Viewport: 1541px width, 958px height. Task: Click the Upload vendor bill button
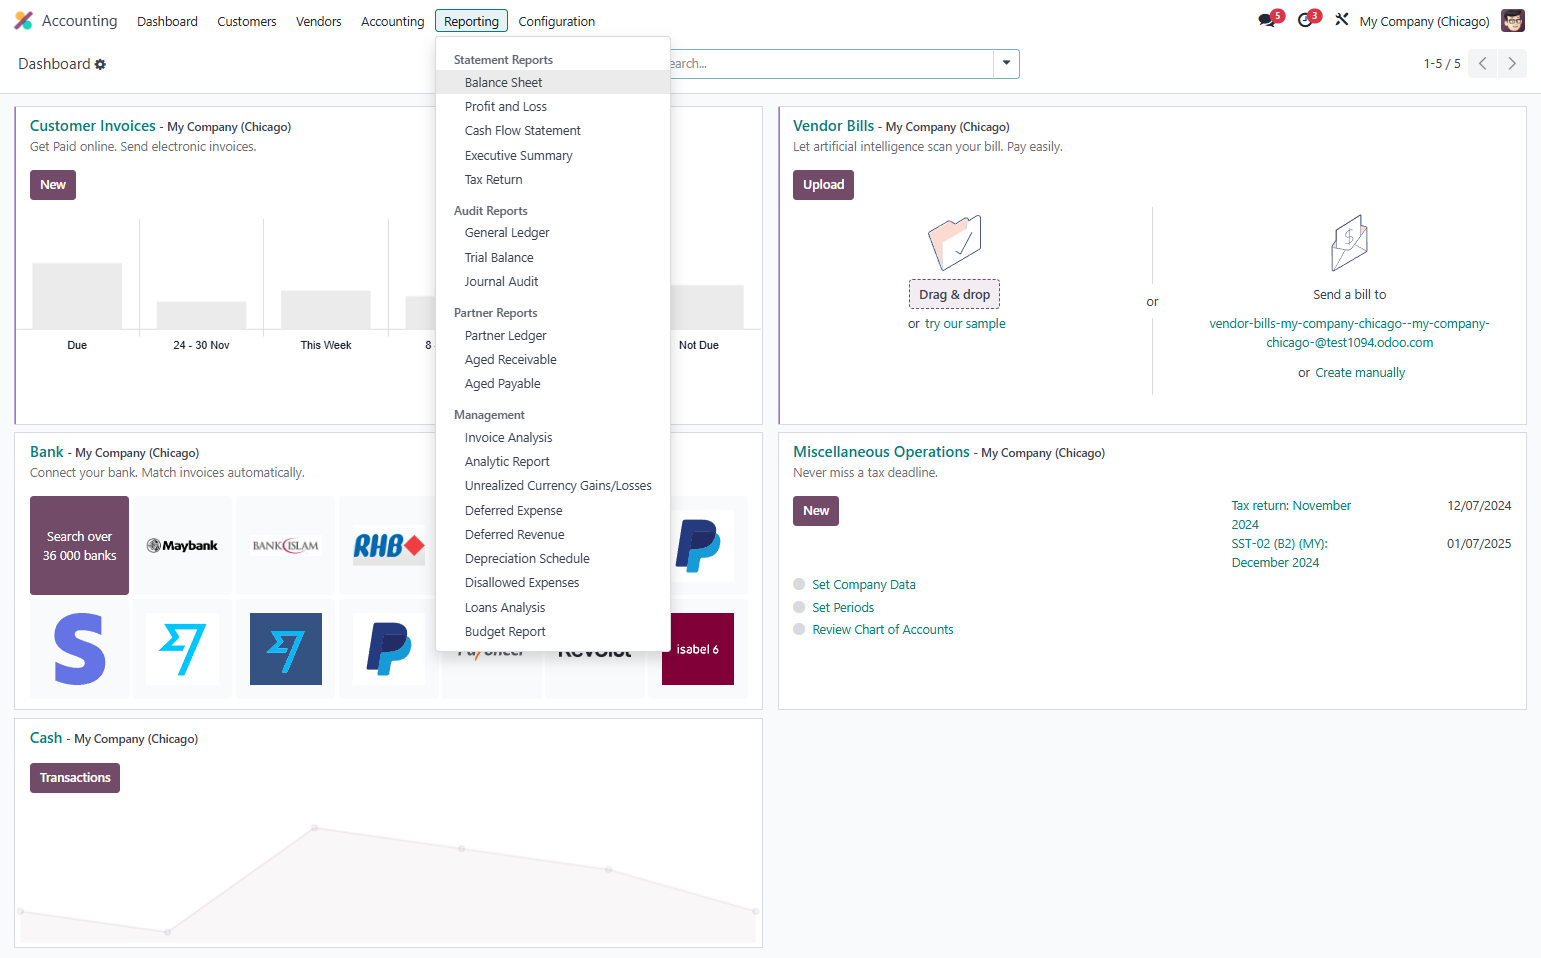tap(823, 185)
